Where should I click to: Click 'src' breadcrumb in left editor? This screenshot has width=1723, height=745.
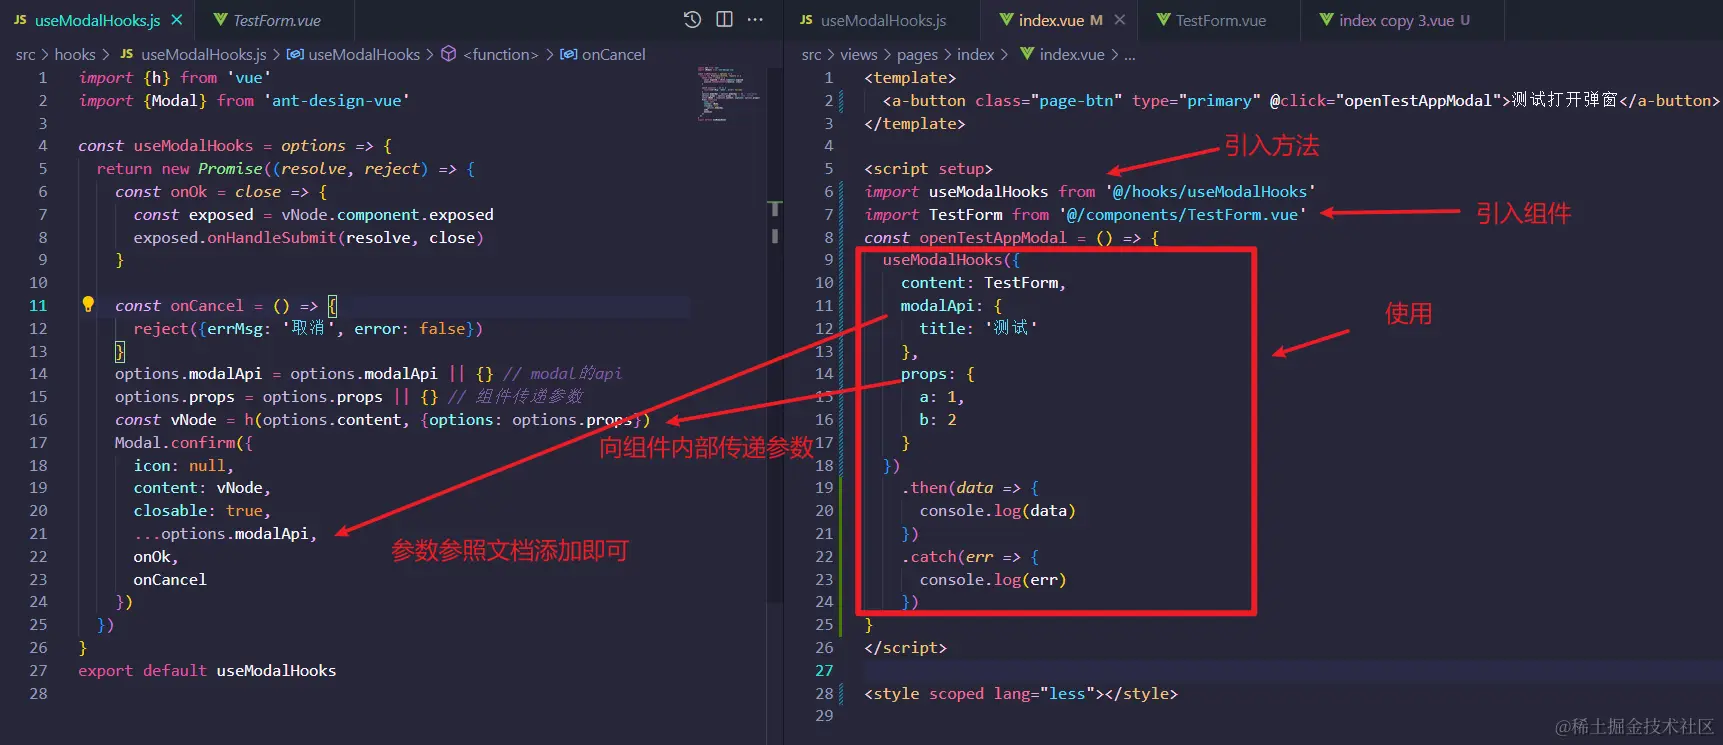(25, 55)
